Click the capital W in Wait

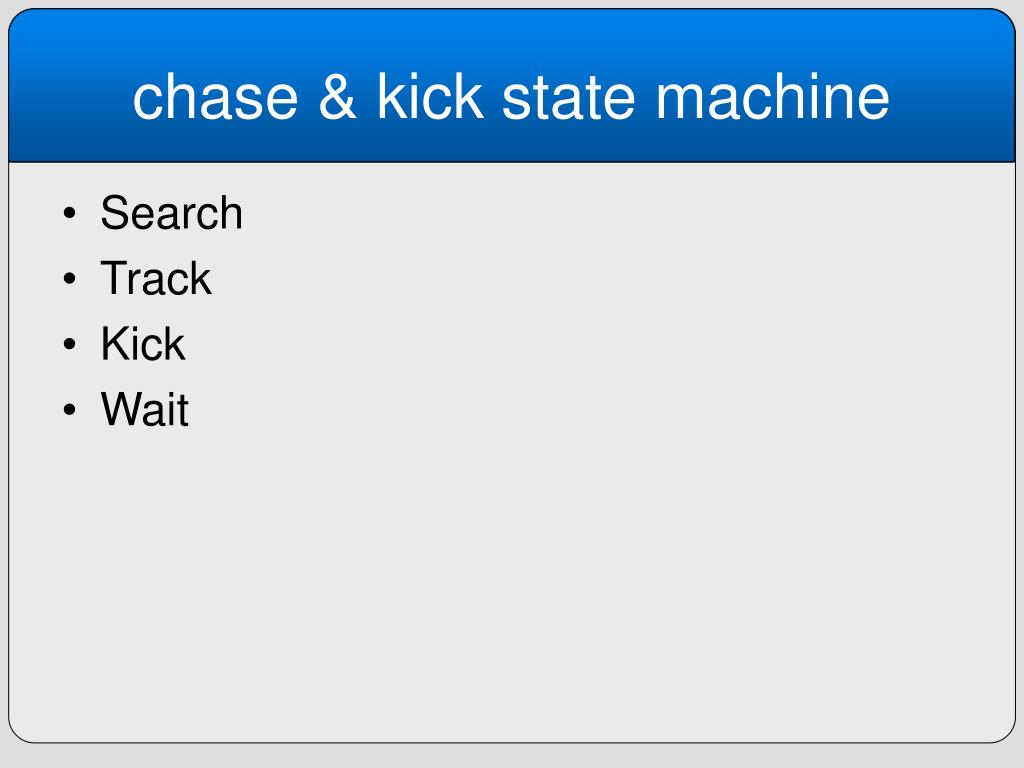124,409
